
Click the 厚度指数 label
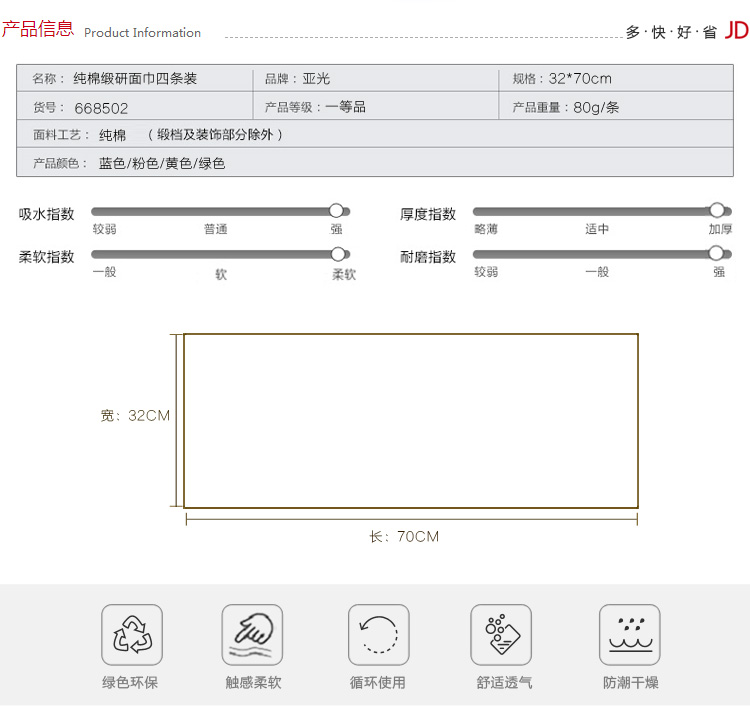428,214
